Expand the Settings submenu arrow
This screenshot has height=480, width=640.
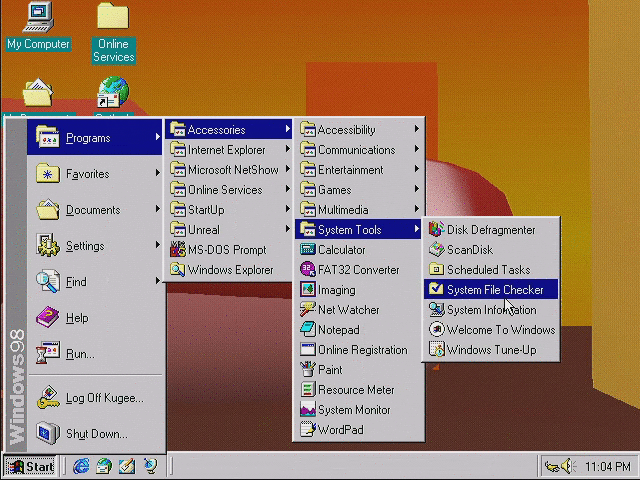[158, 245]
